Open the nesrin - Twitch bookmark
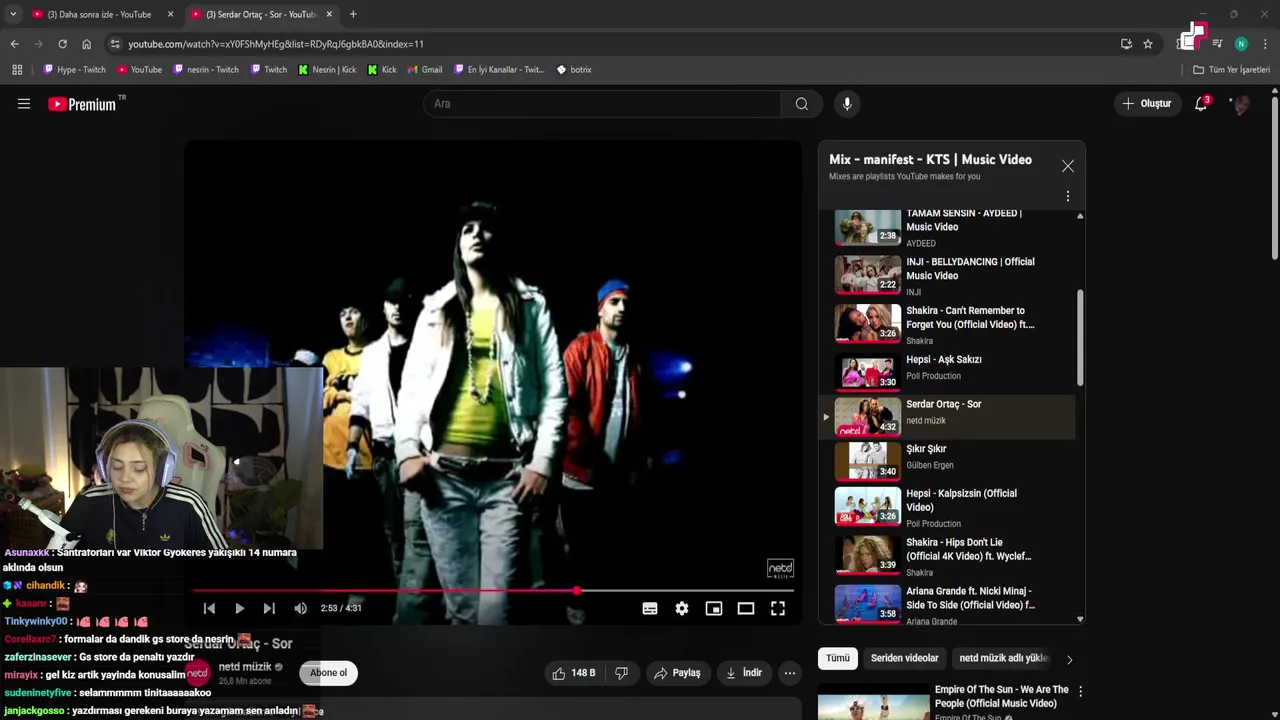Viewport: 1280px width, 720px height. tap(206, 70)
